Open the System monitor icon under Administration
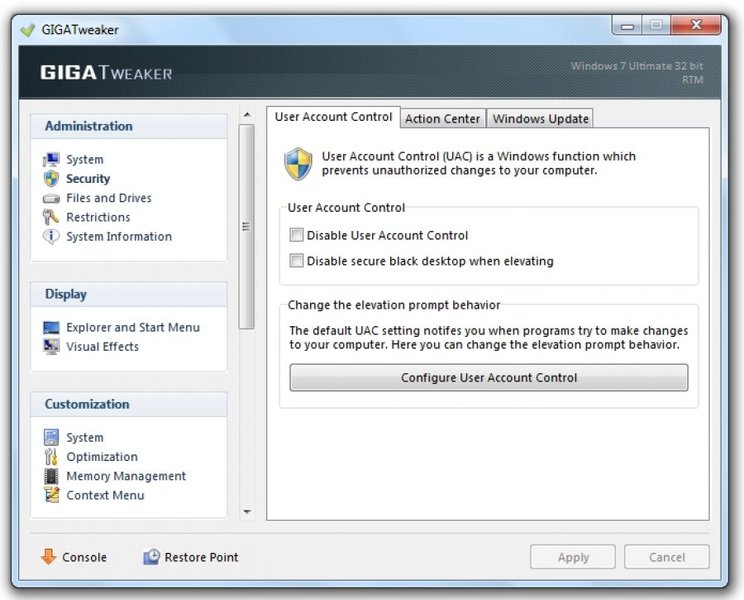 [x=51, y=159]
